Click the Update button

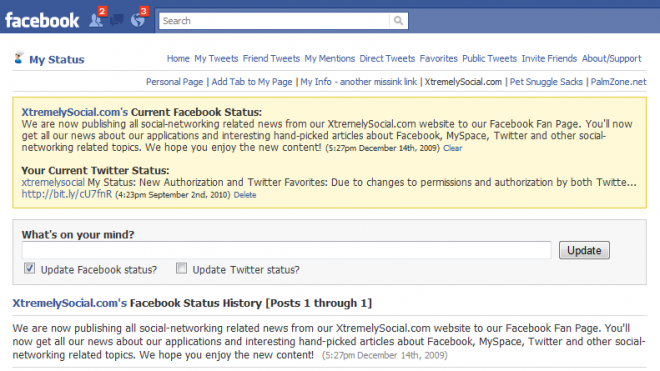584,250
